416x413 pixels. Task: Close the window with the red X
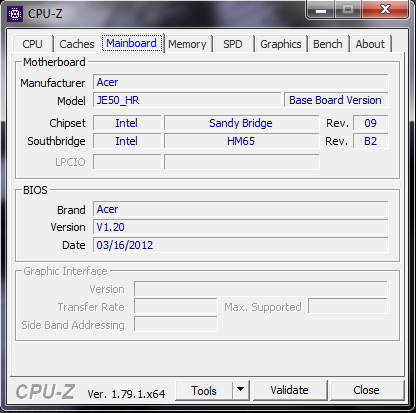coord(385,10)
